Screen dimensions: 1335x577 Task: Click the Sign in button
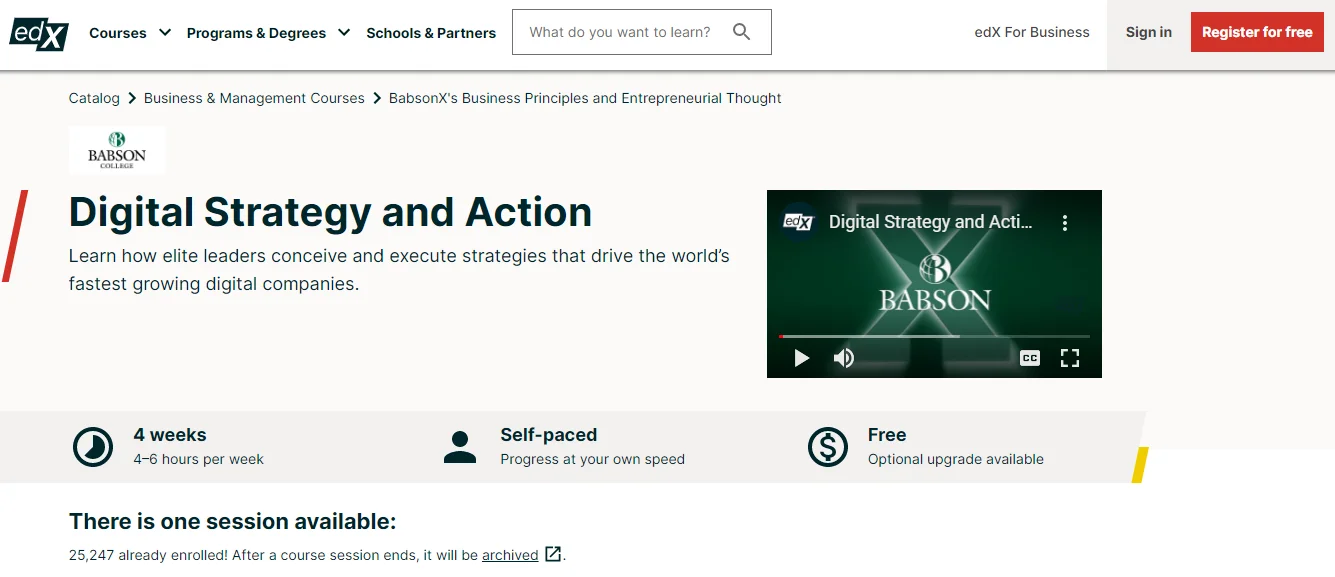(1148, 32)
